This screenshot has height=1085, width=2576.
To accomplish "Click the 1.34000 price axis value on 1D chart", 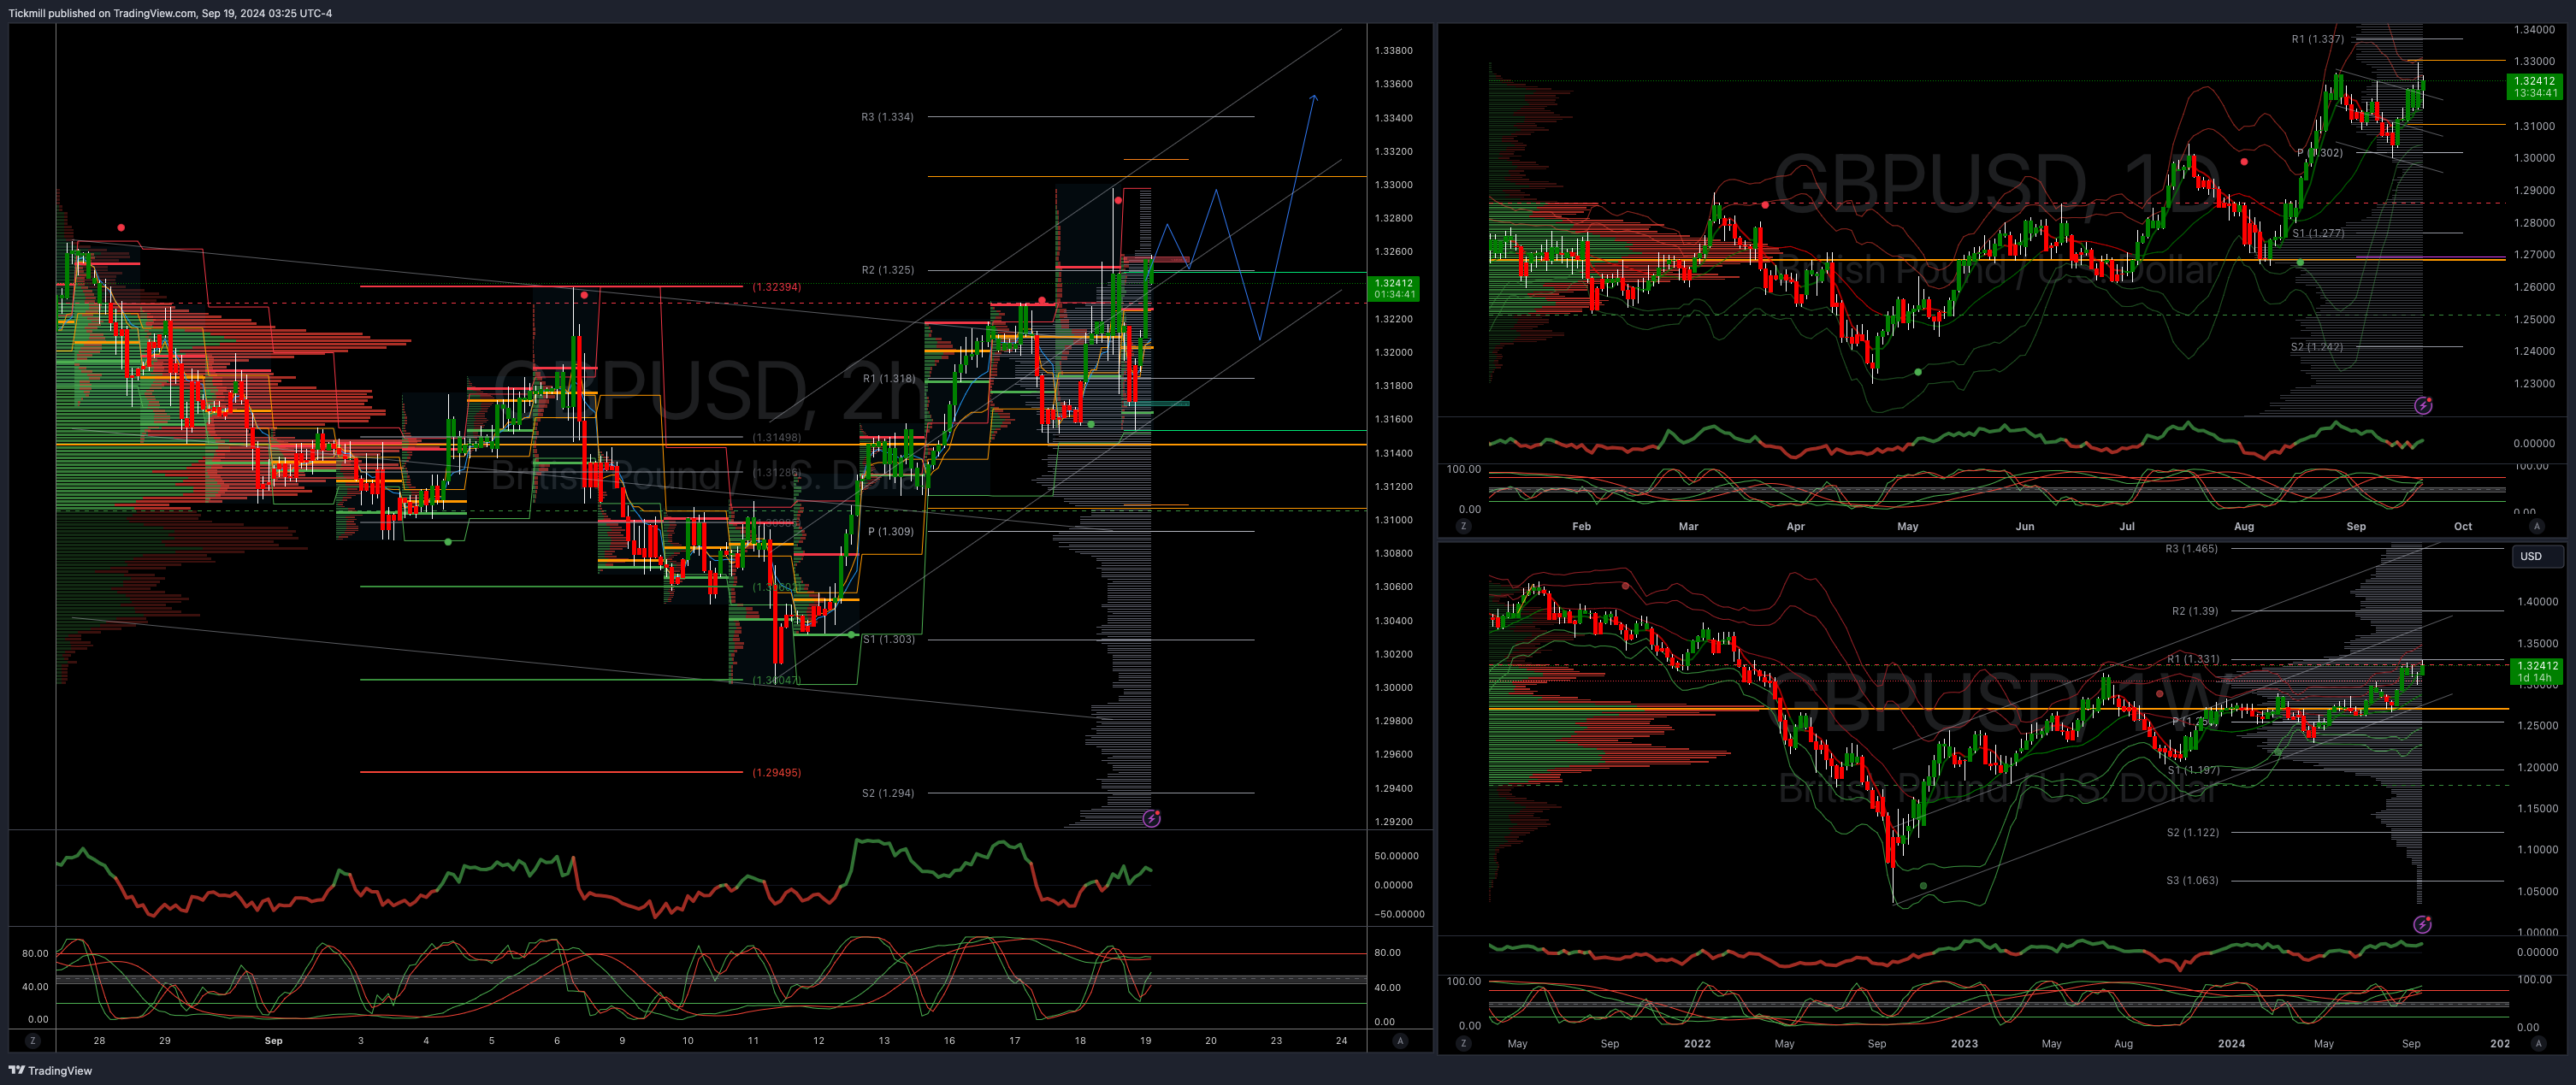I will pos(2534,30).
